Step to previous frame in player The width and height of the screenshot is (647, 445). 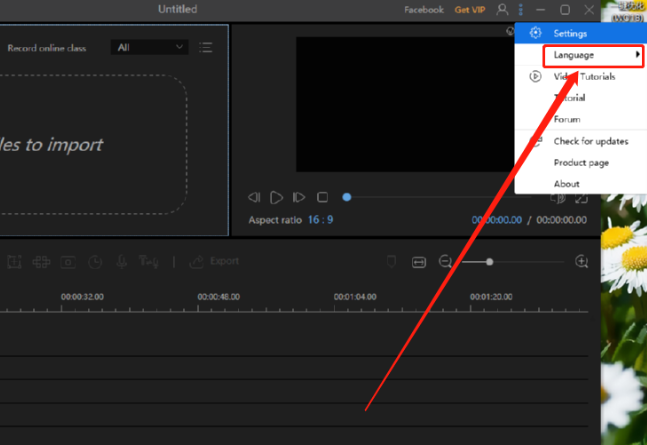pos(254,197)
